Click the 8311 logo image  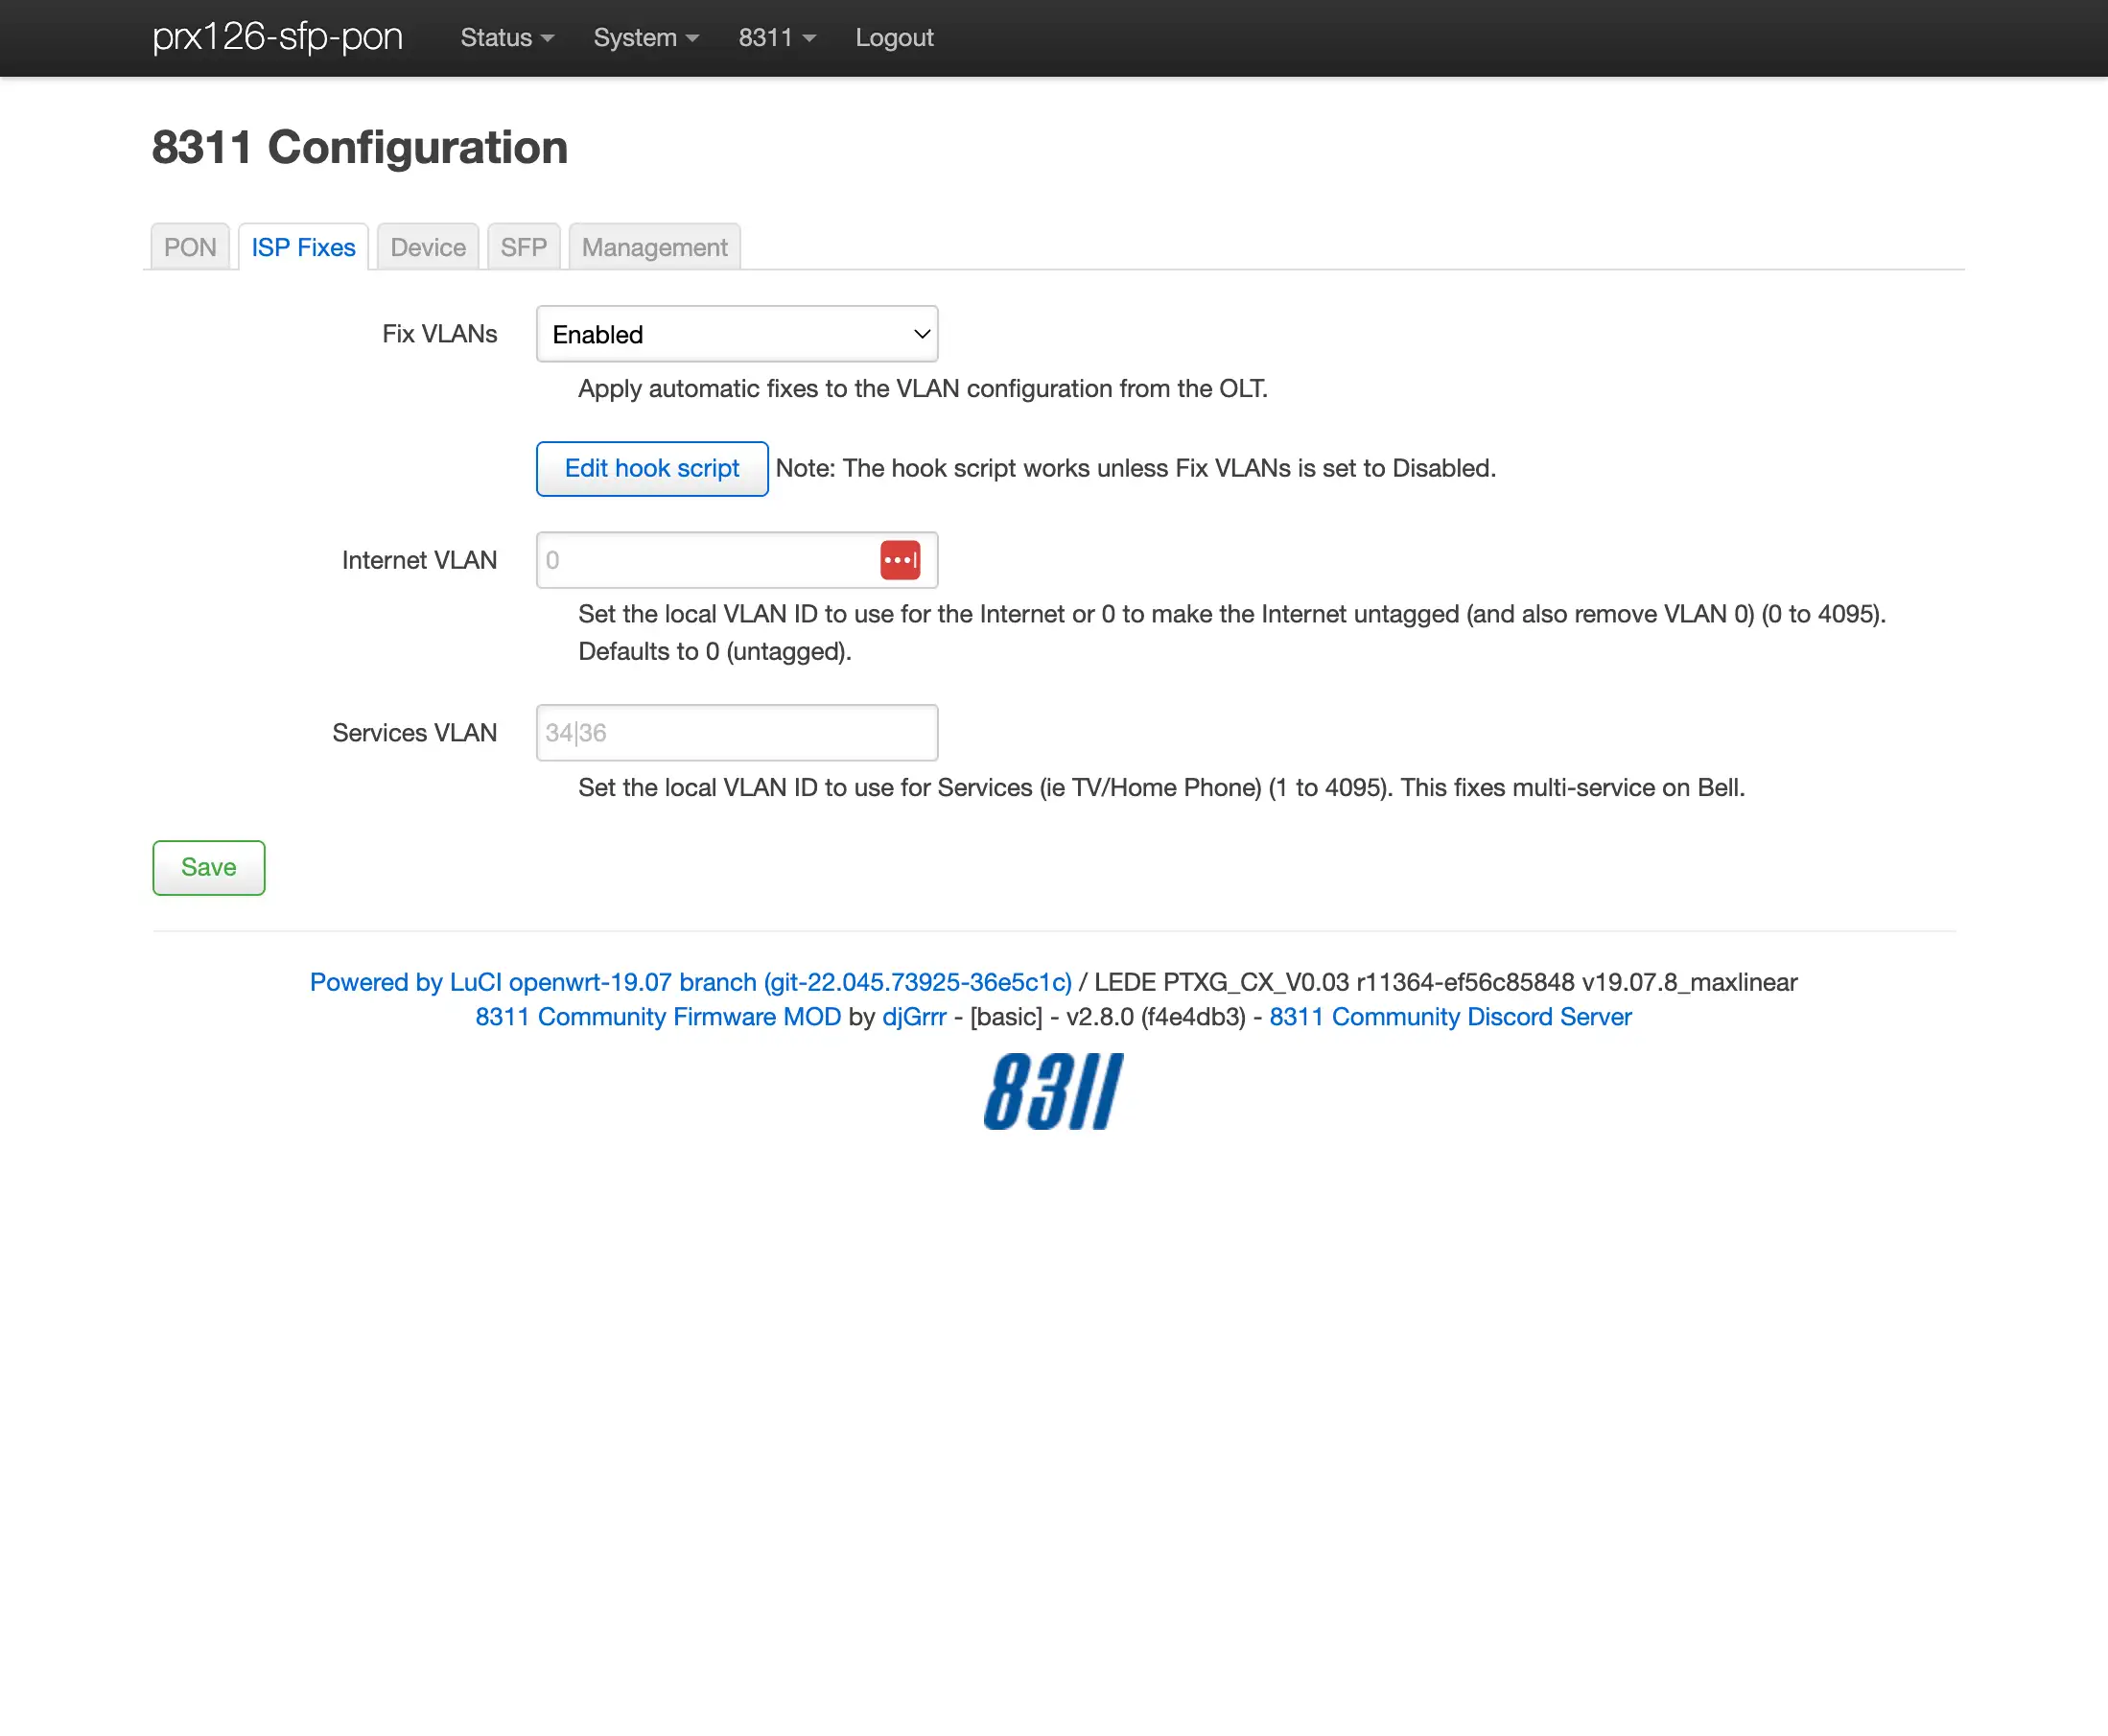(x=1053, y=1092)
